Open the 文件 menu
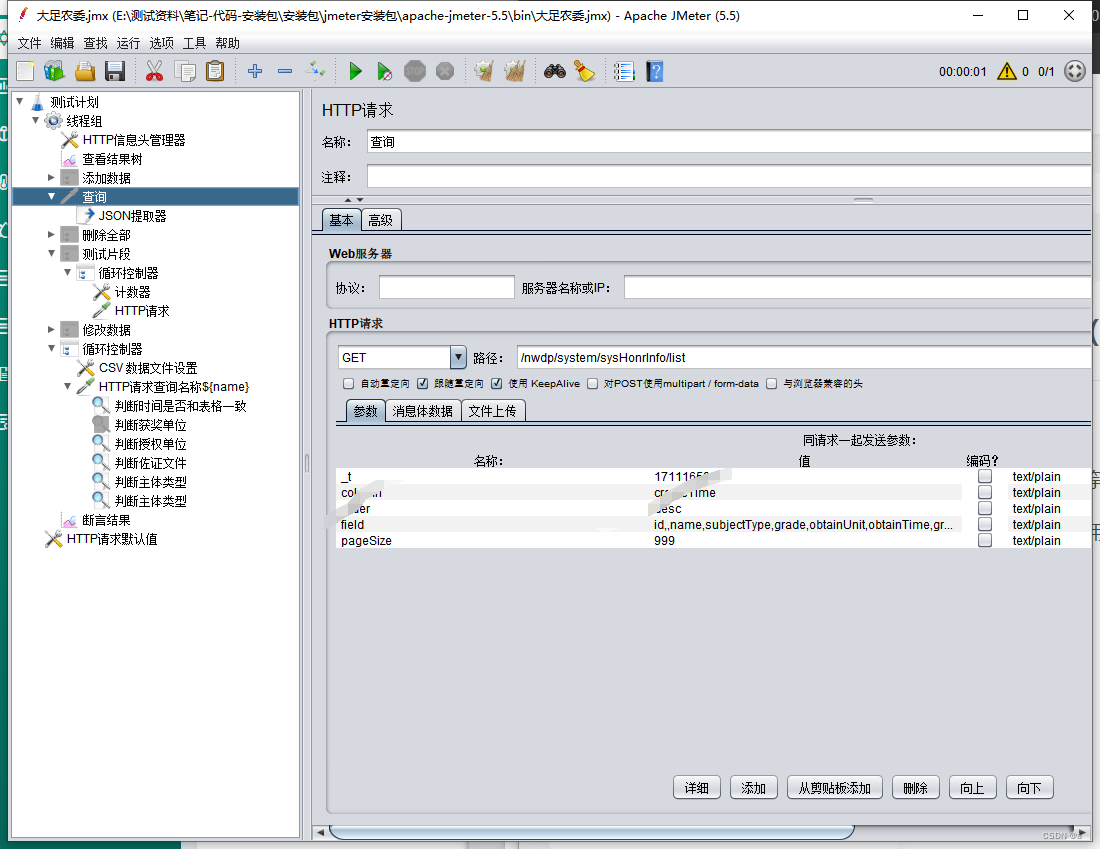The width and height of the screenshot is (1100, 849). pyautogui.click(x=29, y=43)
